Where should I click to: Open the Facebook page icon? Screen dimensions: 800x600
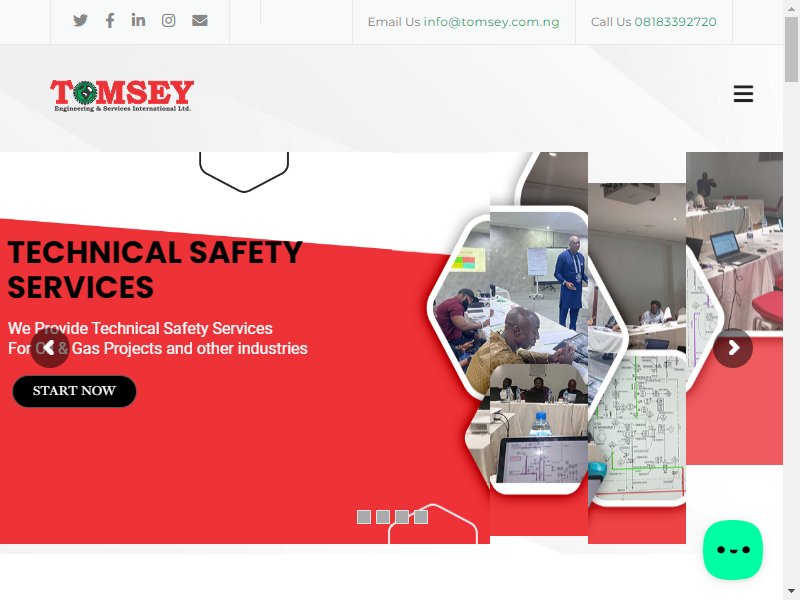point(110,20)
